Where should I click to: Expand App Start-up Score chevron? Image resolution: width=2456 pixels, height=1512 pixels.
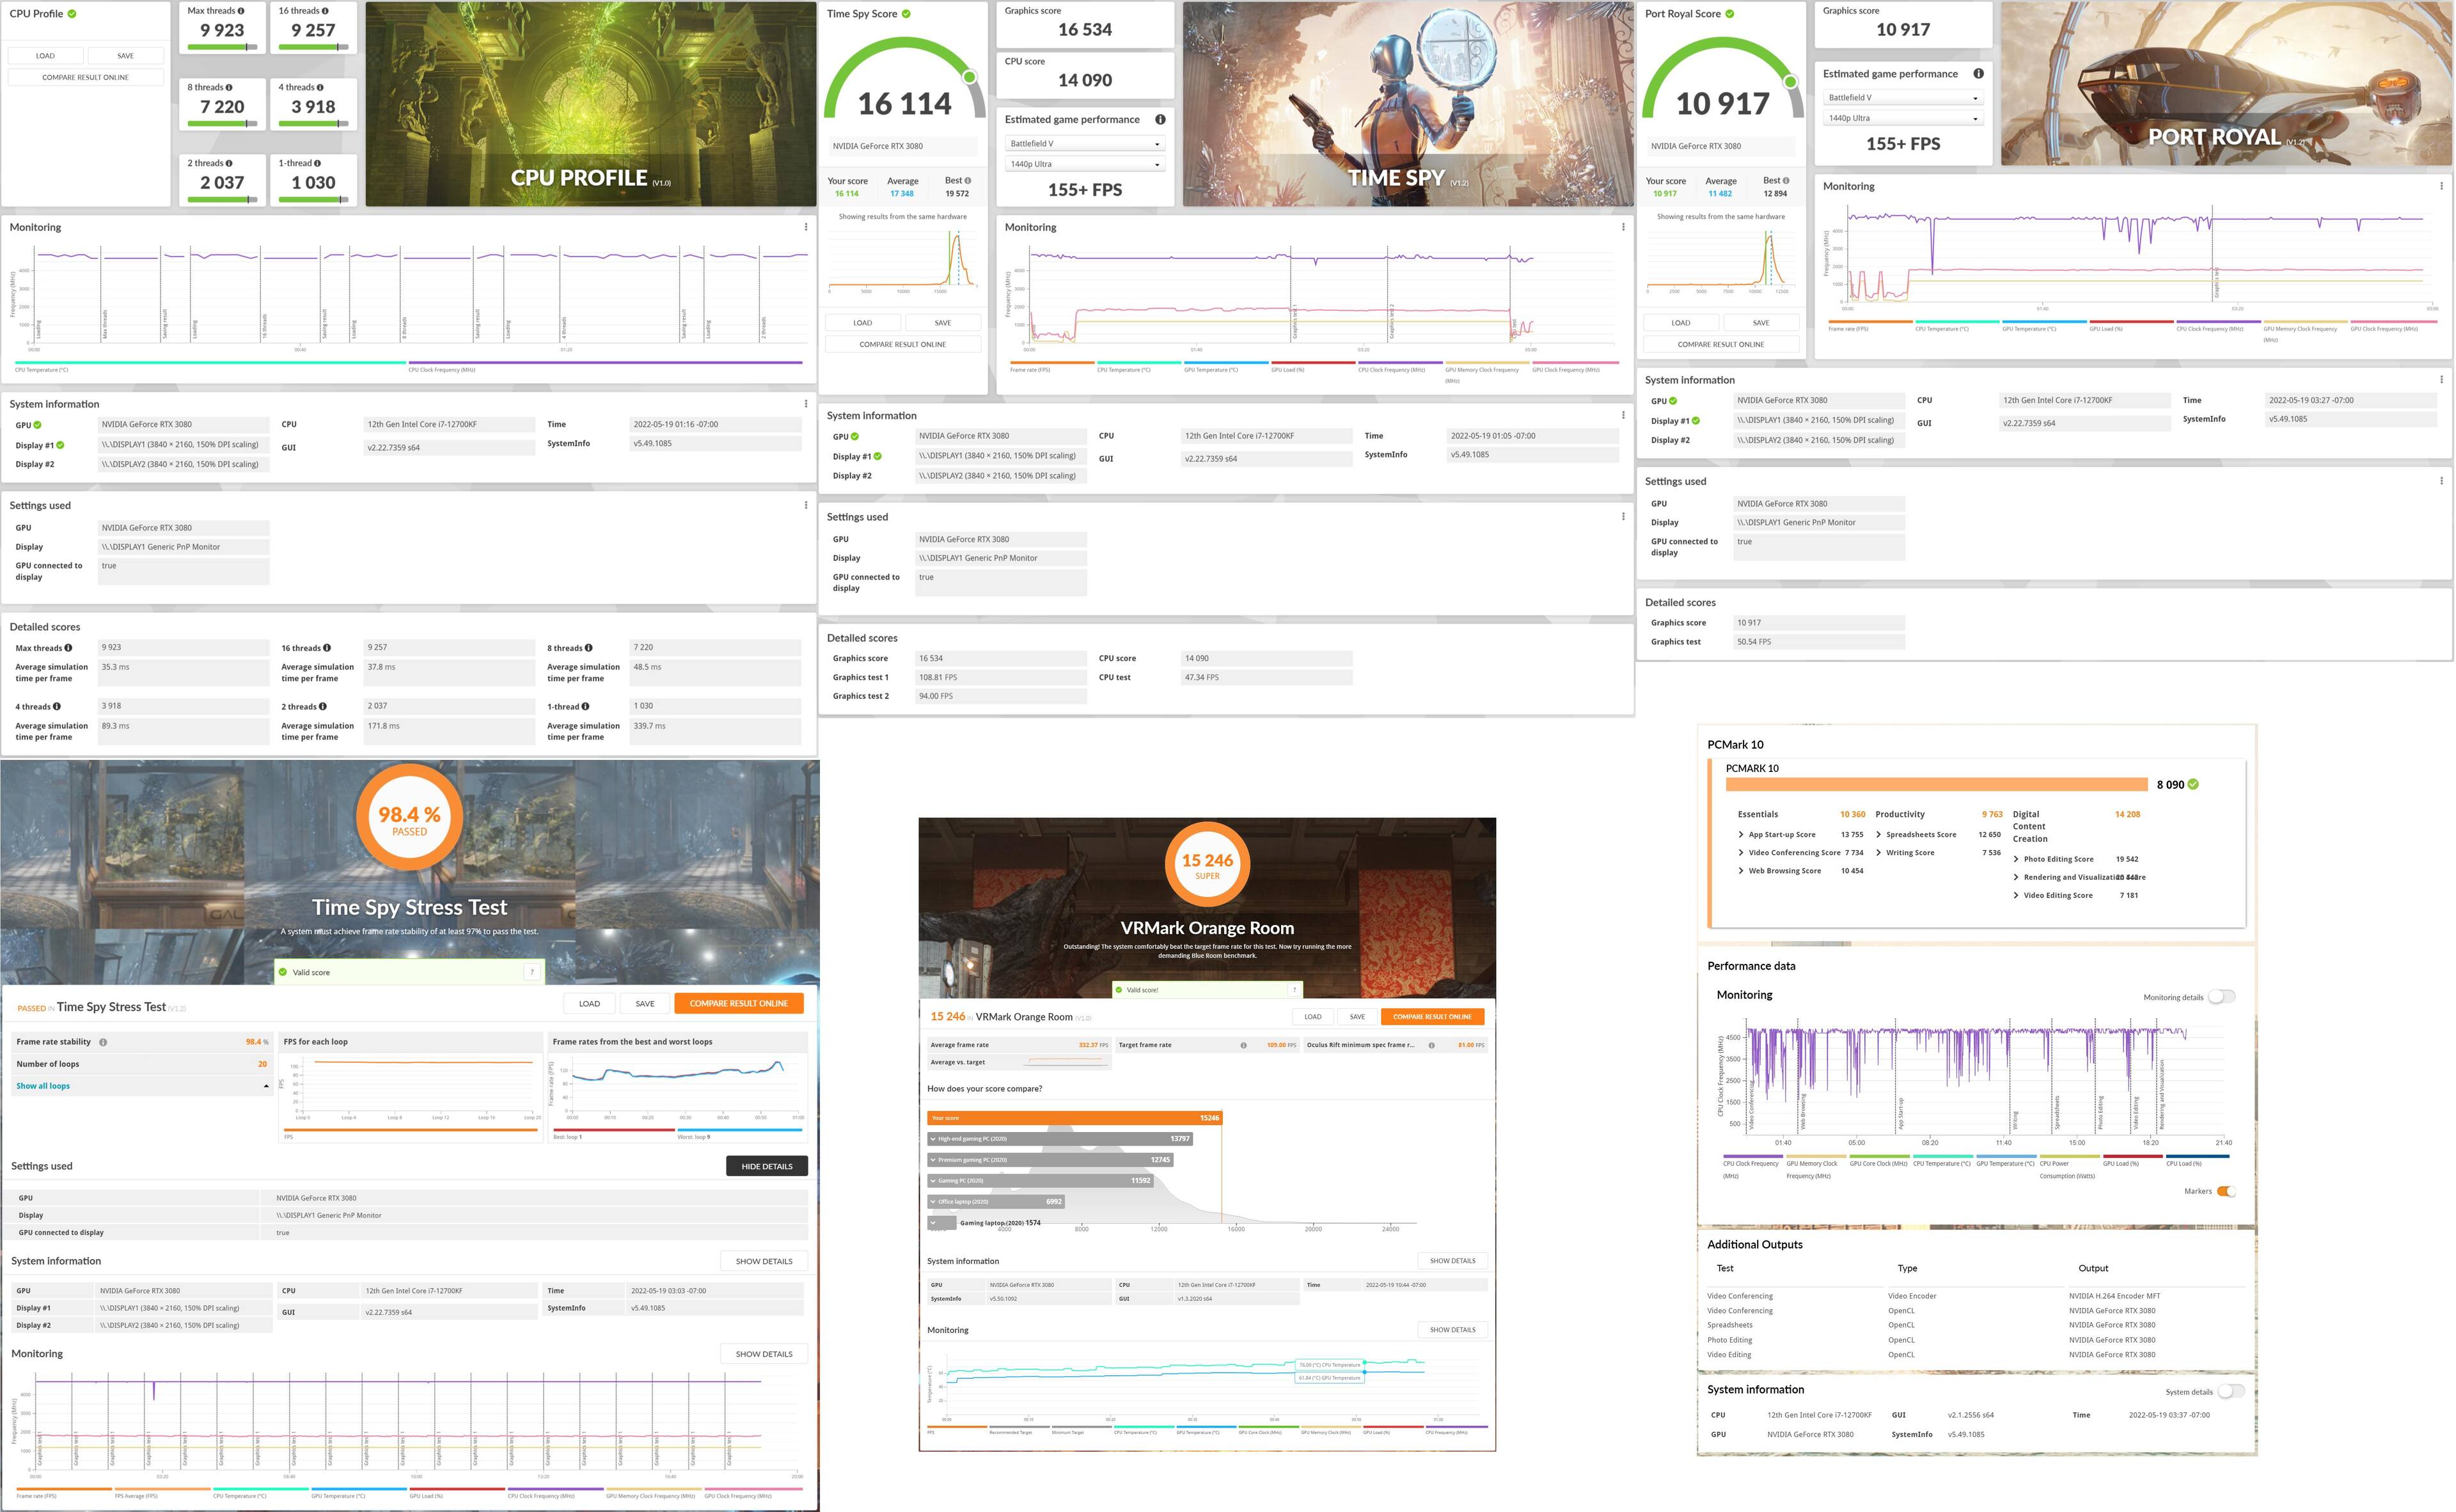(x=1741, y=834)
